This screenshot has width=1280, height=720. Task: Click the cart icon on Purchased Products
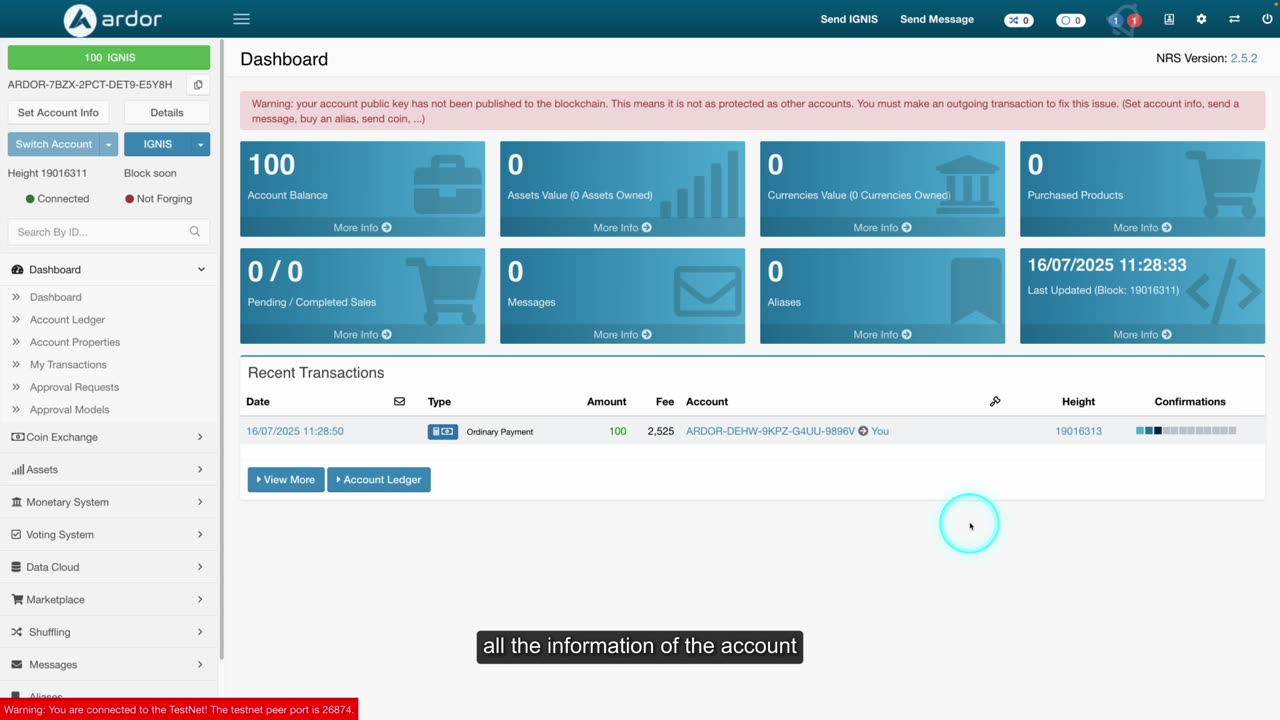pos(1225,184)
